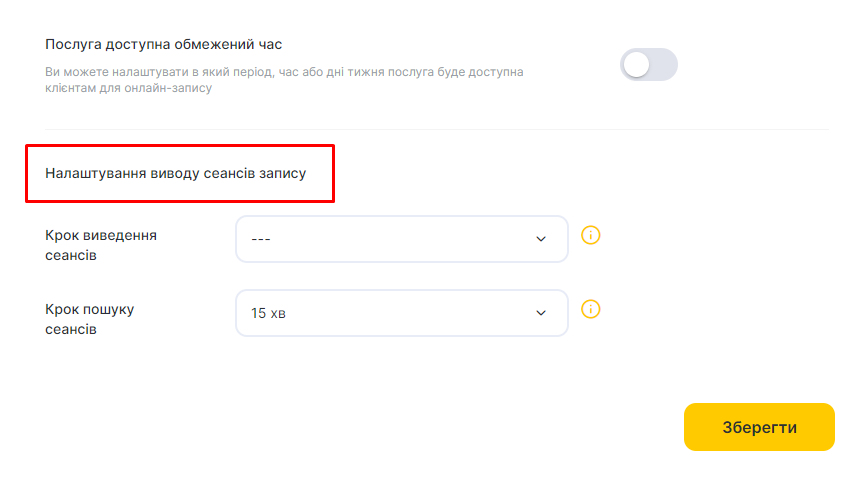Open the Крок виведення сеансів dropdown

[402, 239]
